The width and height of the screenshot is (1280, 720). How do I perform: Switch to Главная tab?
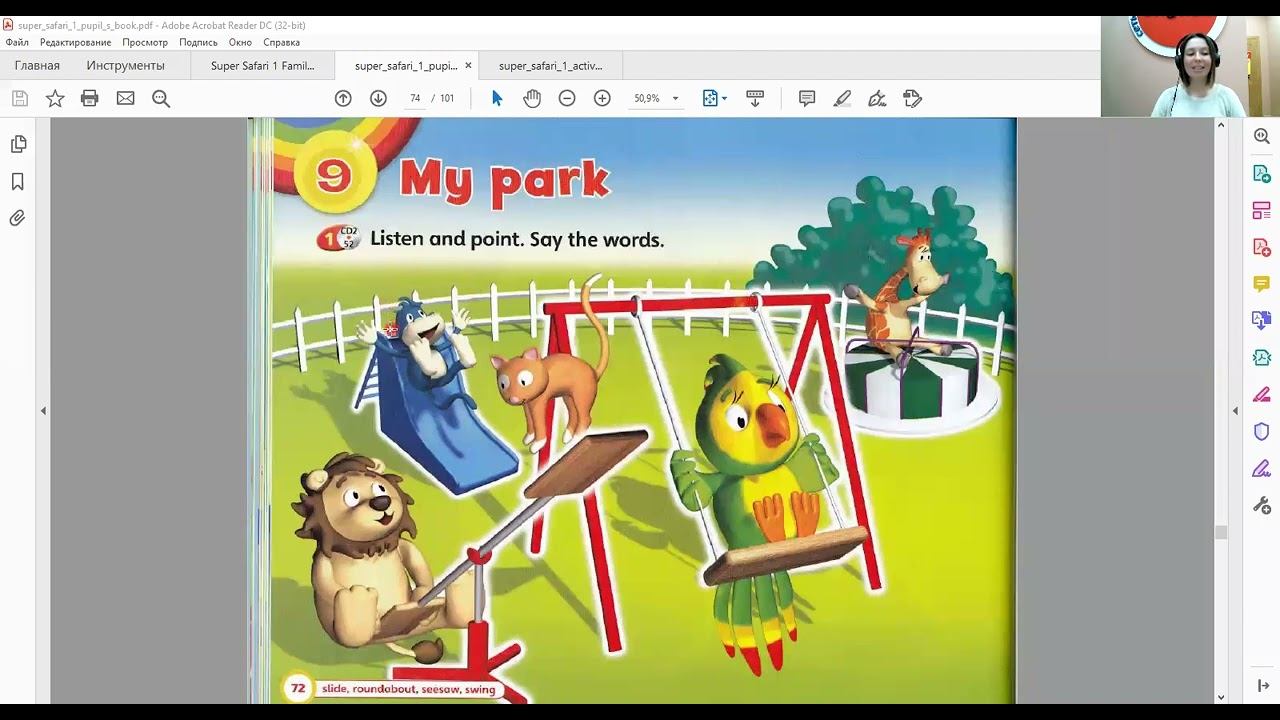(37, 66)
